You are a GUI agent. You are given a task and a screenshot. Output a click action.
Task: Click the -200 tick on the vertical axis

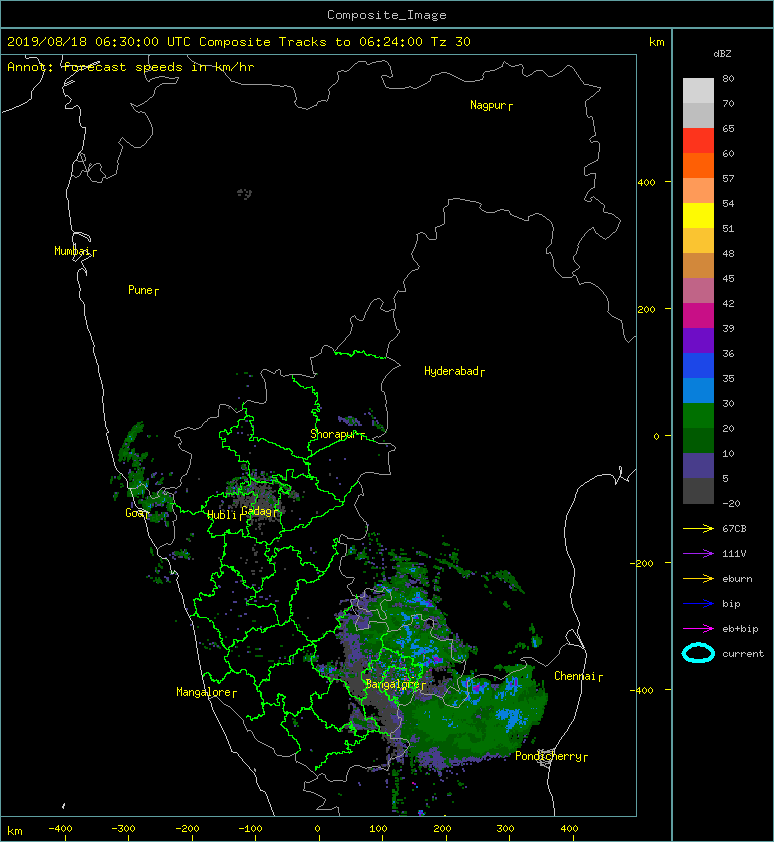coord(643,563)
